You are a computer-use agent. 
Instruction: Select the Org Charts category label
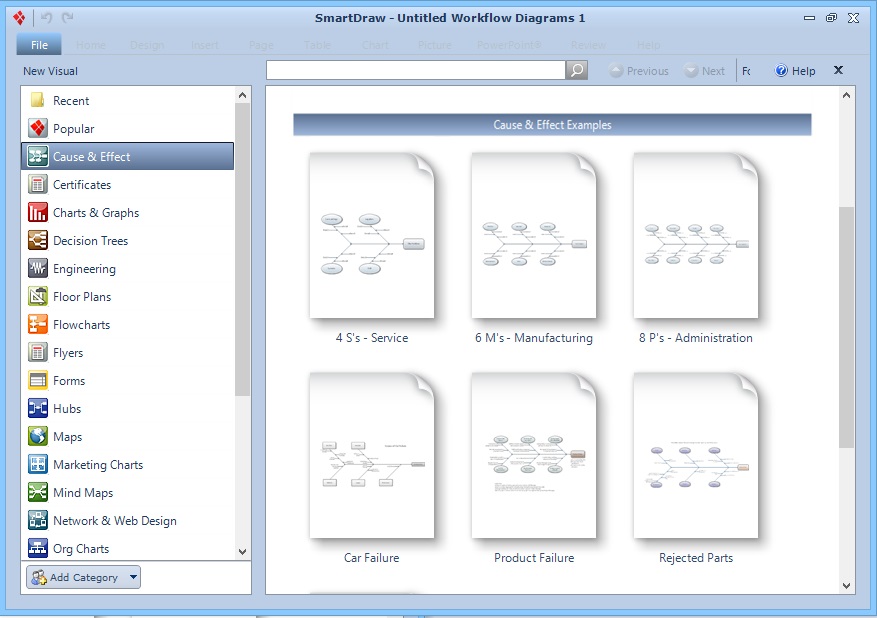[x=81, y=549]
